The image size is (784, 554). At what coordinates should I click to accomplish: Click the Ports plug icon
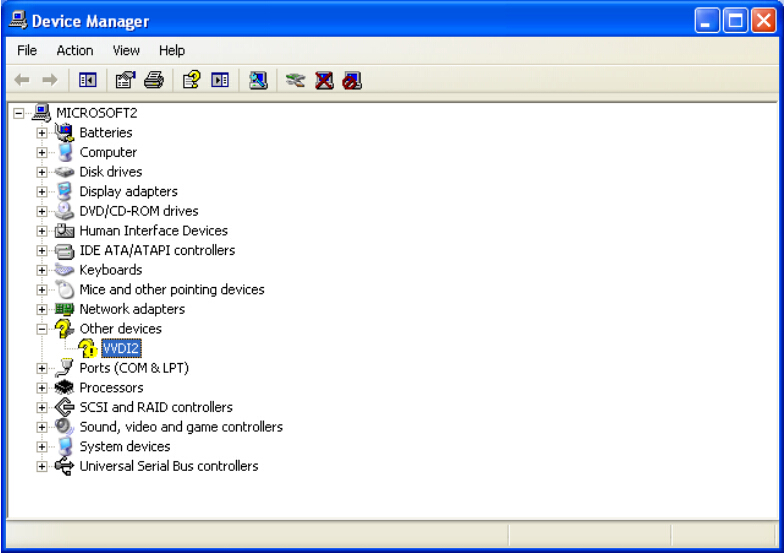tap(64, 368)
